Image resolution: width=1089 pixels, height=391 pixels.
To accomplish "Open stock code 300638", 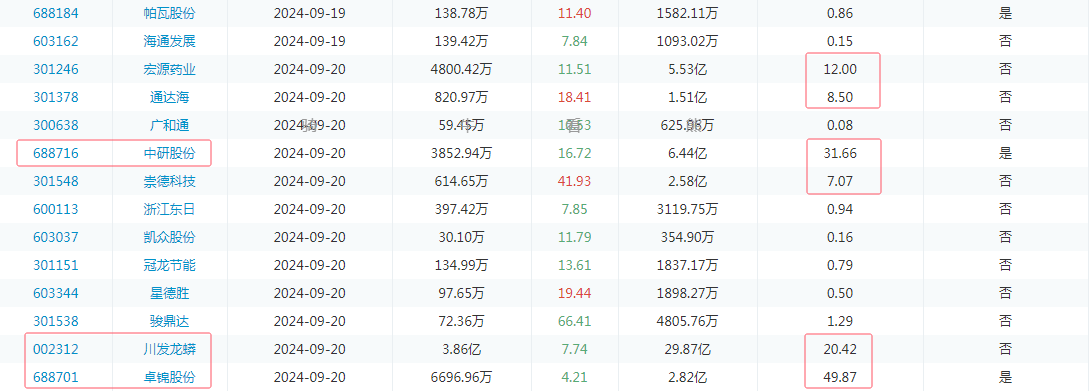I will coord(56,125).
